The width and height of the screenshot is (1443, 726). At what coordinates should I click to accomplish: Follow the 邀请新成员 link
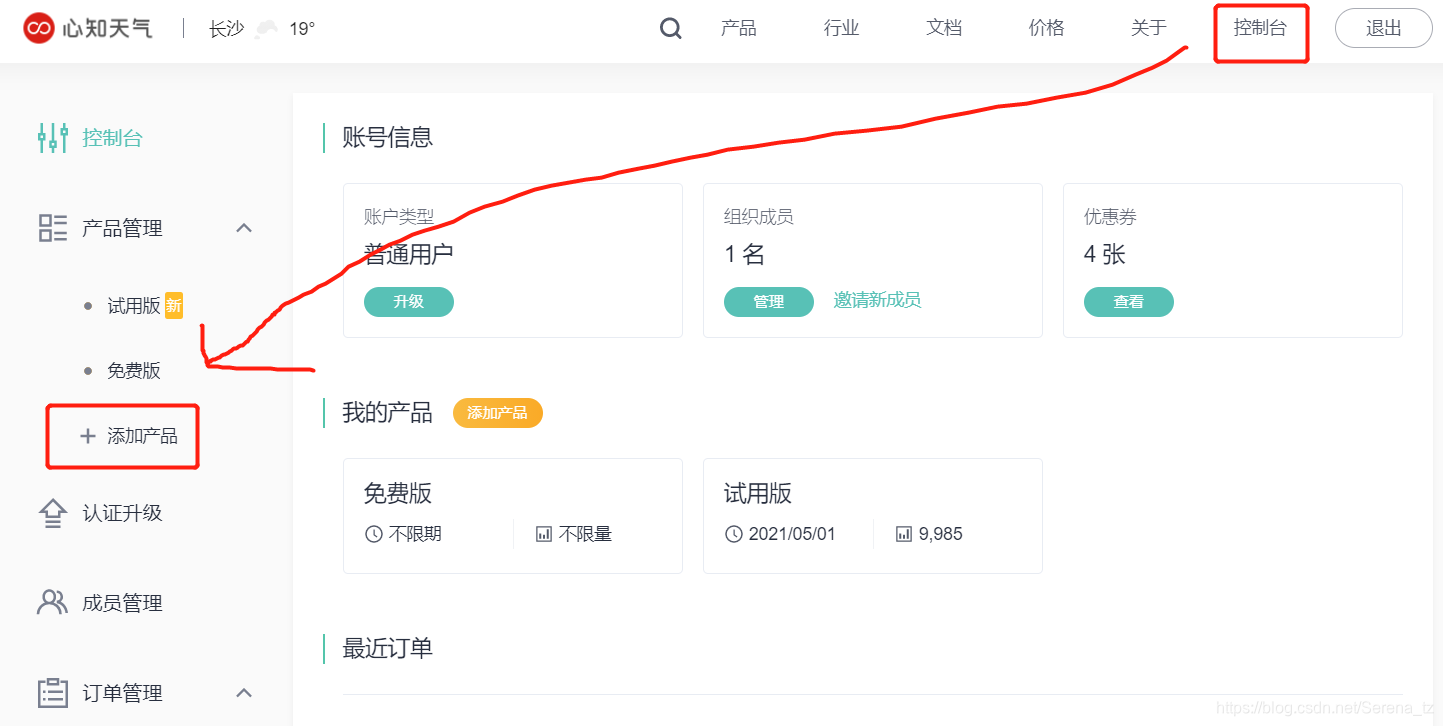click(877, 300)
